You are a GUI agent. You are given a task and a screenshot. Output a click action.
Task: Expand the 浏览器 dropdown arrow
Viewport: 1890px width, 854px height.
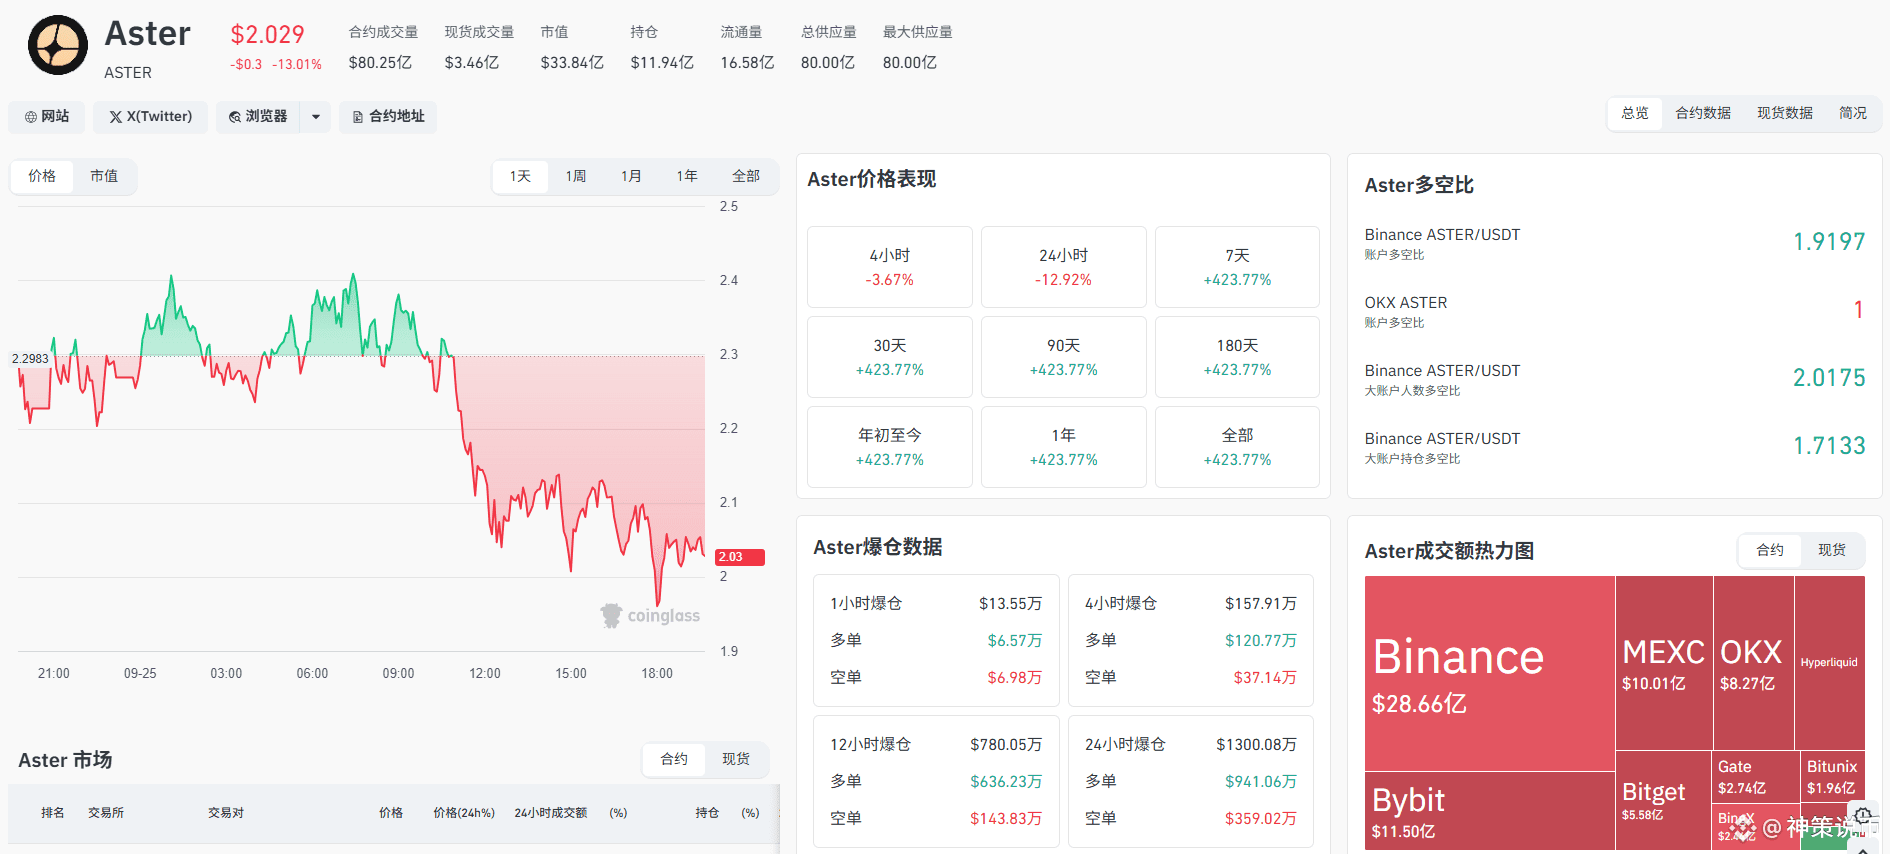tap(316, 117)
